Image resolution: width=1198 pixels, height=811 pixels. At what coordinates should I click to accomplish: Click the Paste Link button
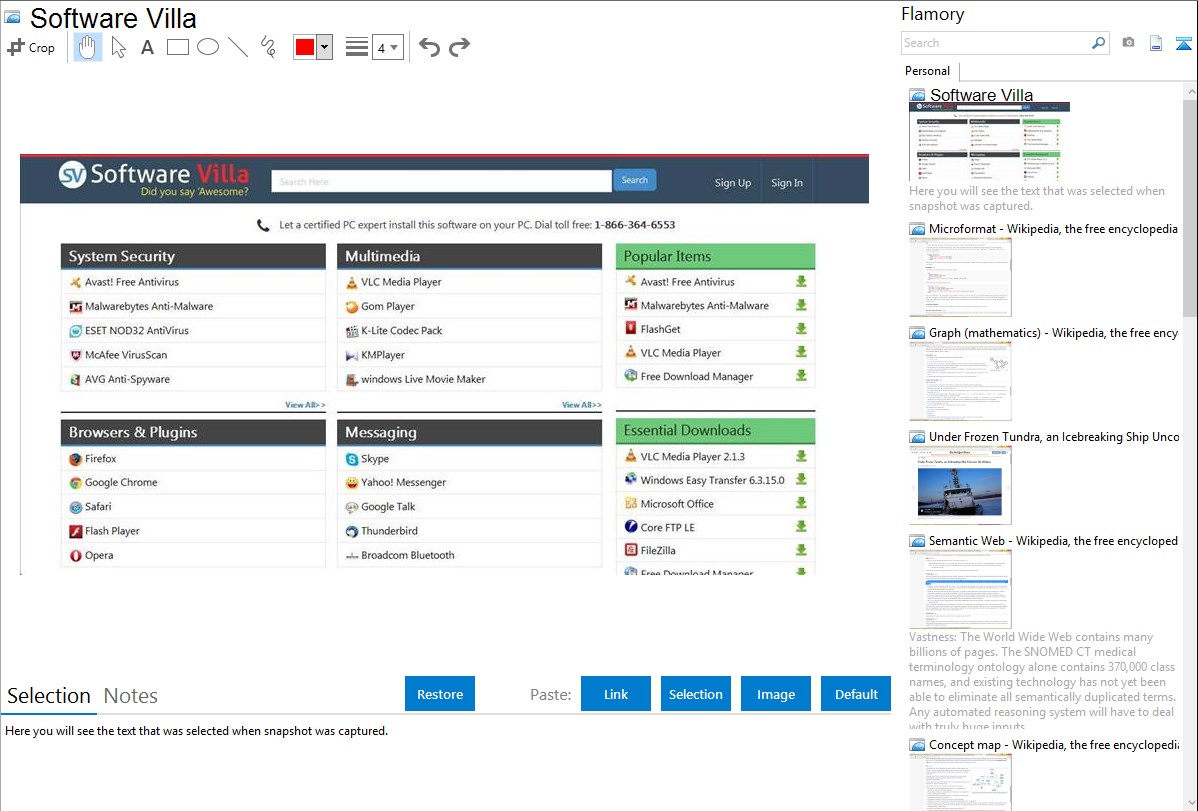point(616,694)
